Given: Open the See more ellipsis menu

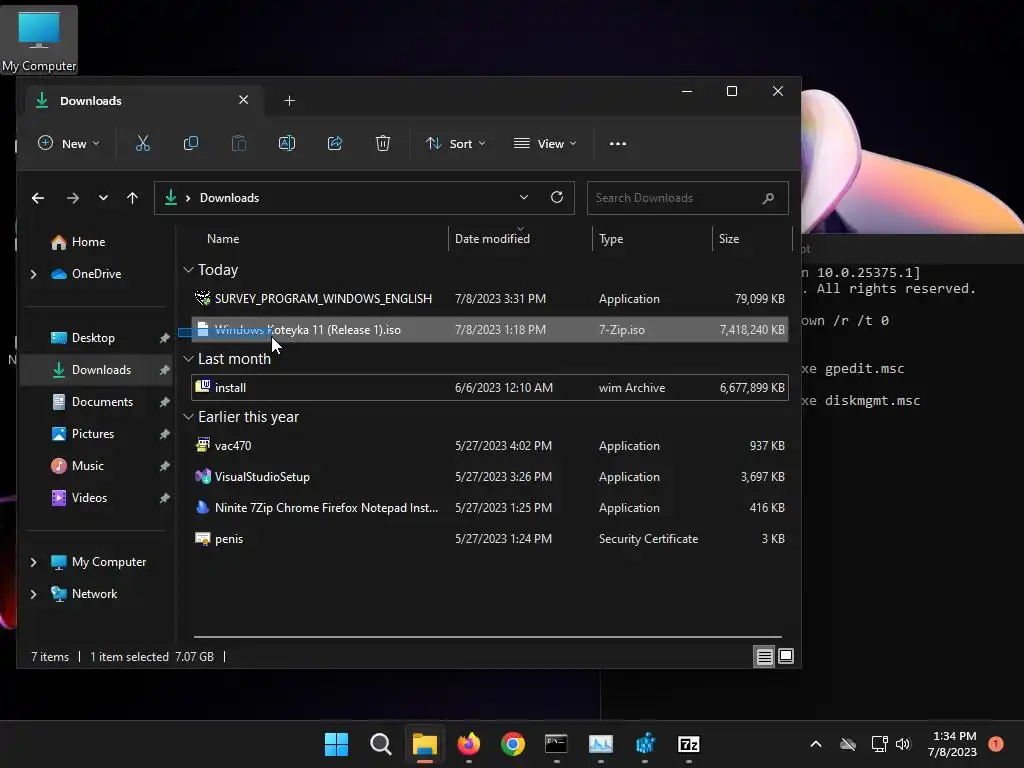Looking at the screenshot, I should pyautogui.click(x=618, y=144).
